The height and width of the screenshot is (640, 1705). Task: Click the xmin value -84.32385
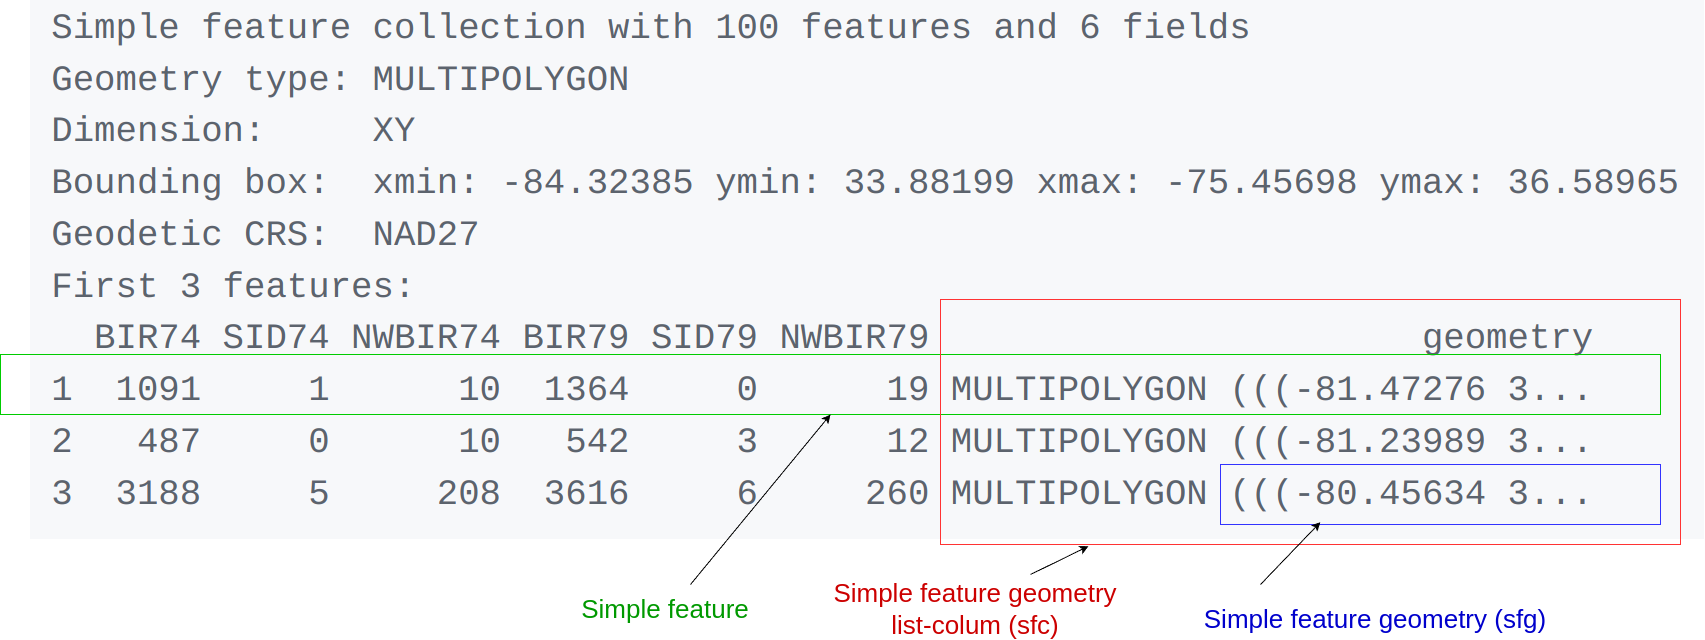coord(597,182)
